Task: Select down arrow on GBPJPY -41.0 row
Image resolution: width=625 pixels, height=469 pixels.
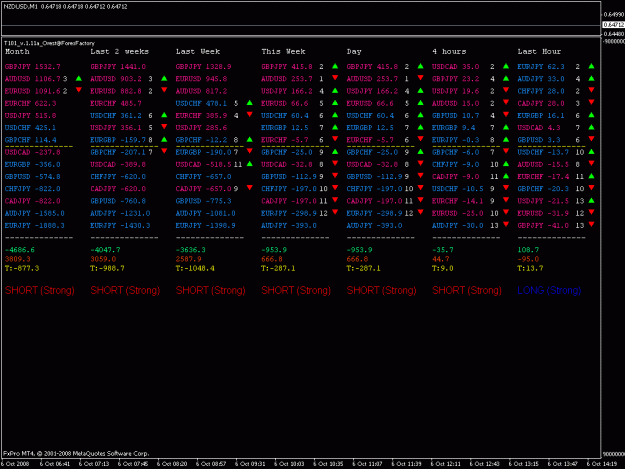Action: [x=592, y=225]
